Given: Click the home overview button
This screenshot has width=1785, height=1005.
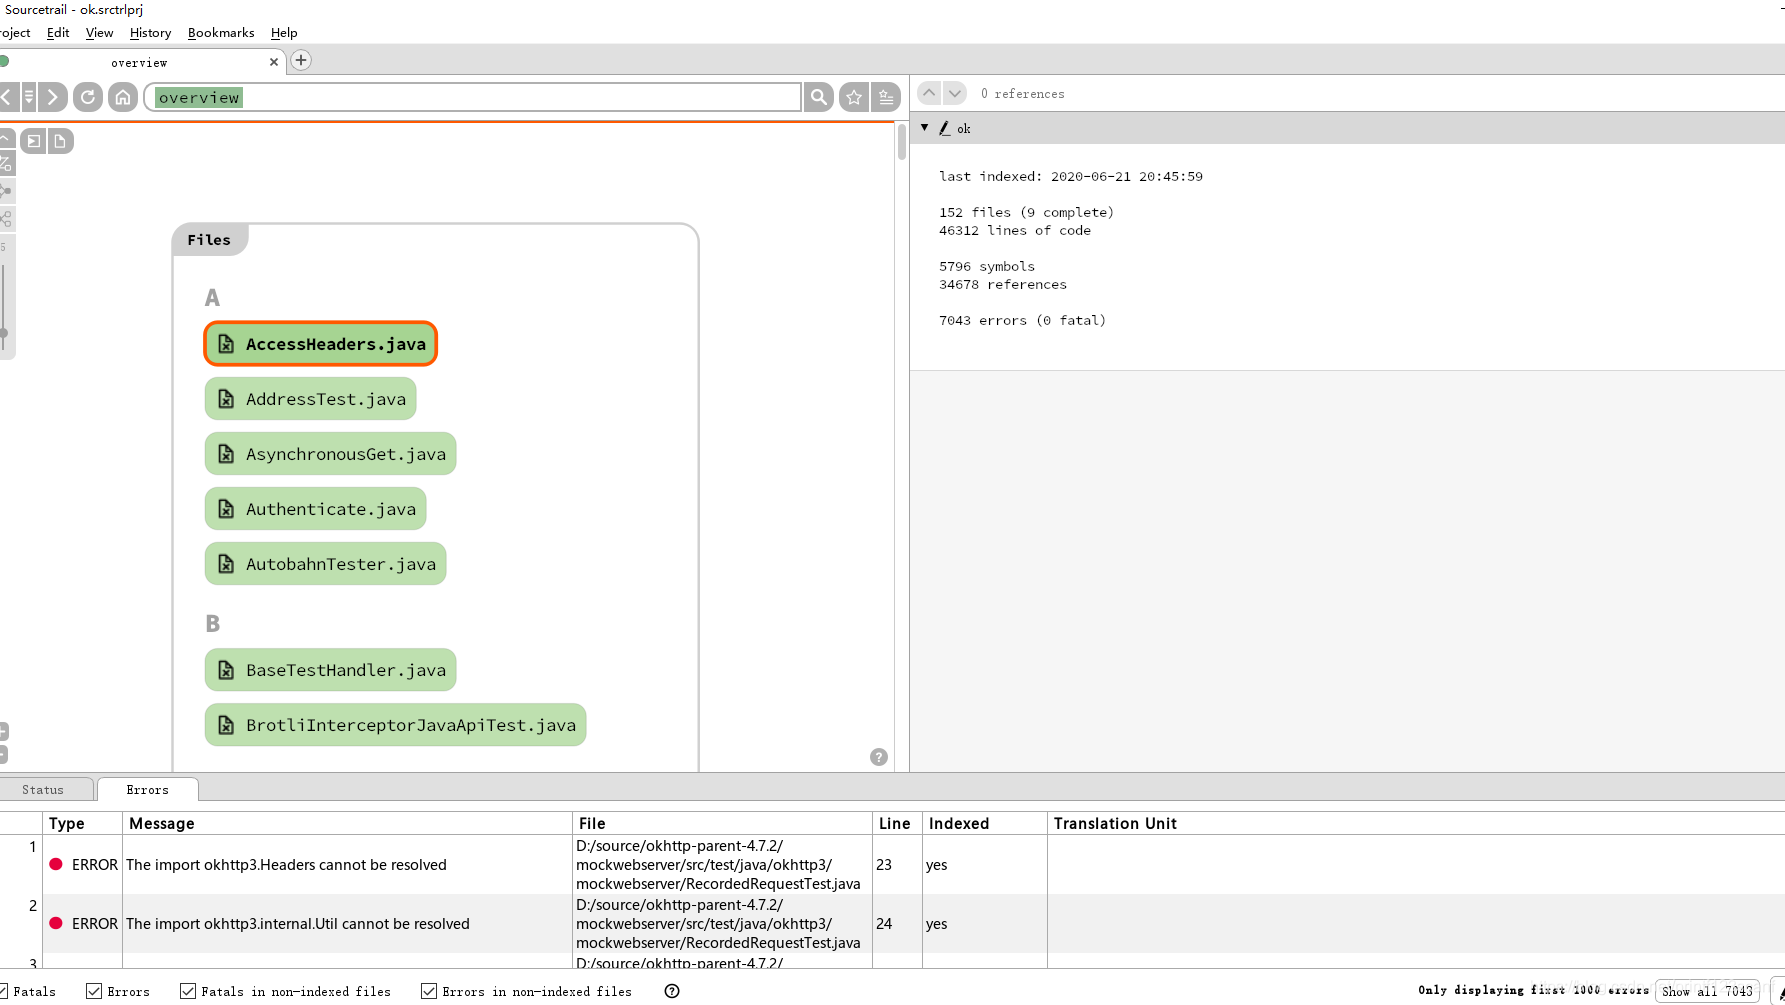Looking at the screenshot, I should (x=123, y=97).
